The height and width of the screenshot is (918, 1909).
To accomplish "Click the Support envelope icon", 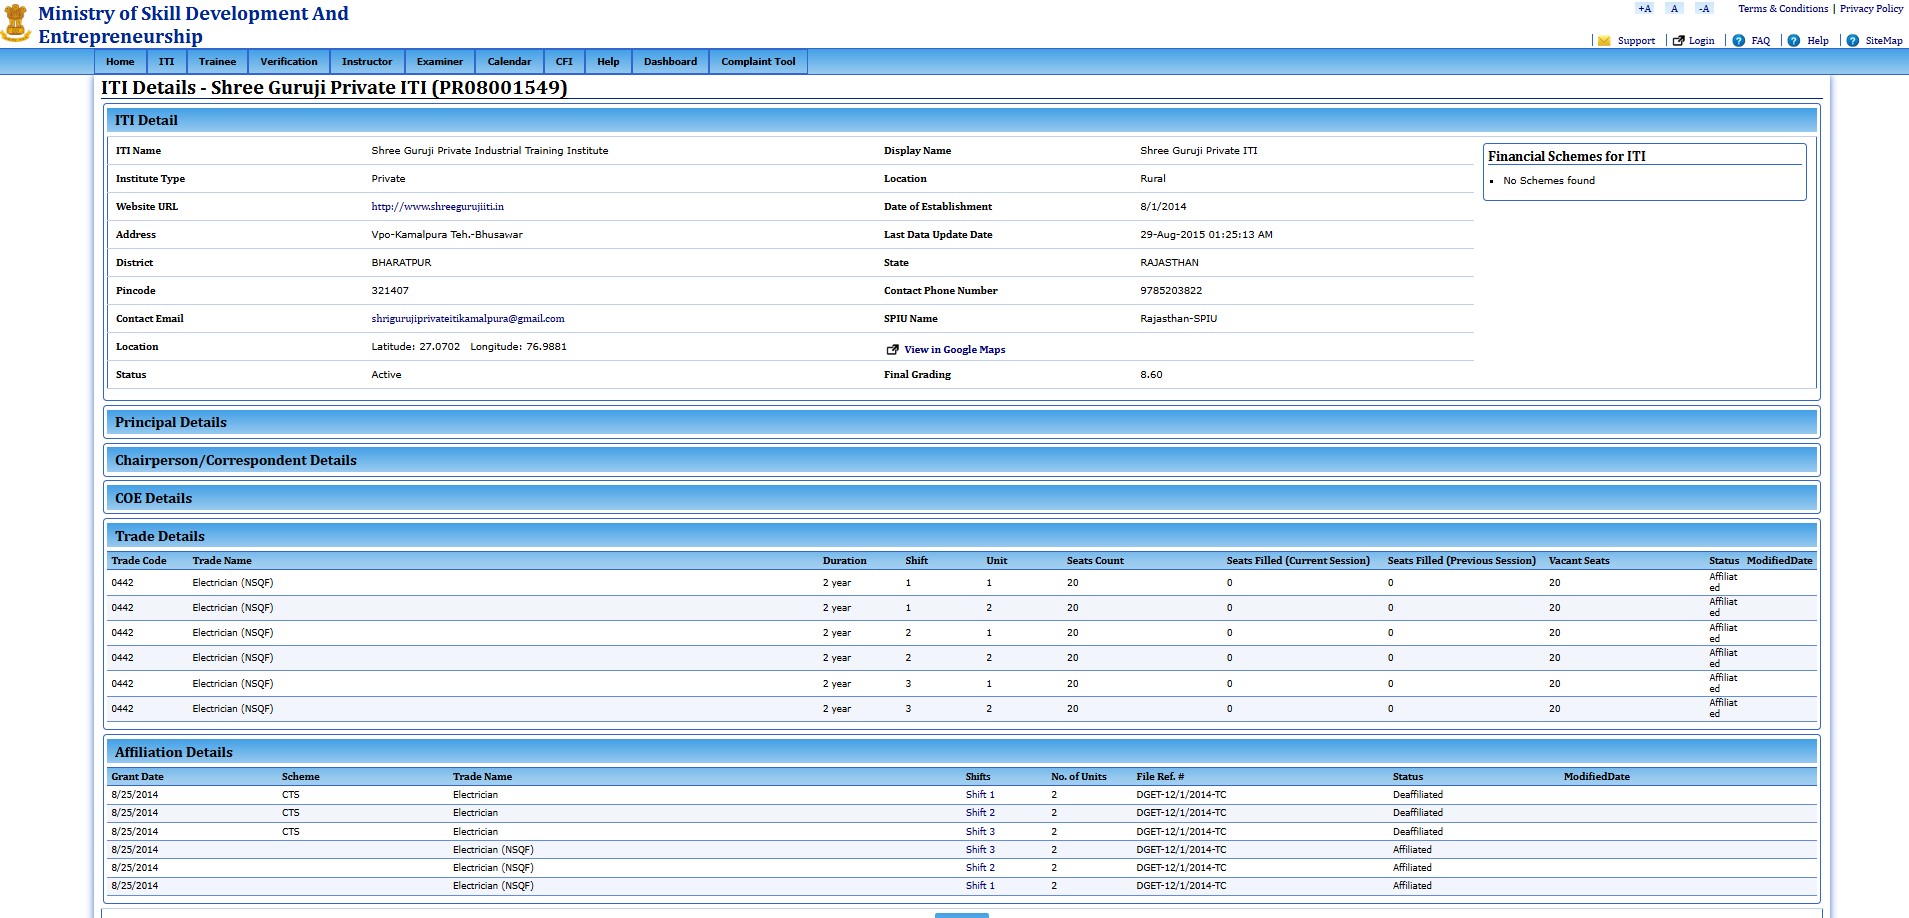I will coord(1604,41).
